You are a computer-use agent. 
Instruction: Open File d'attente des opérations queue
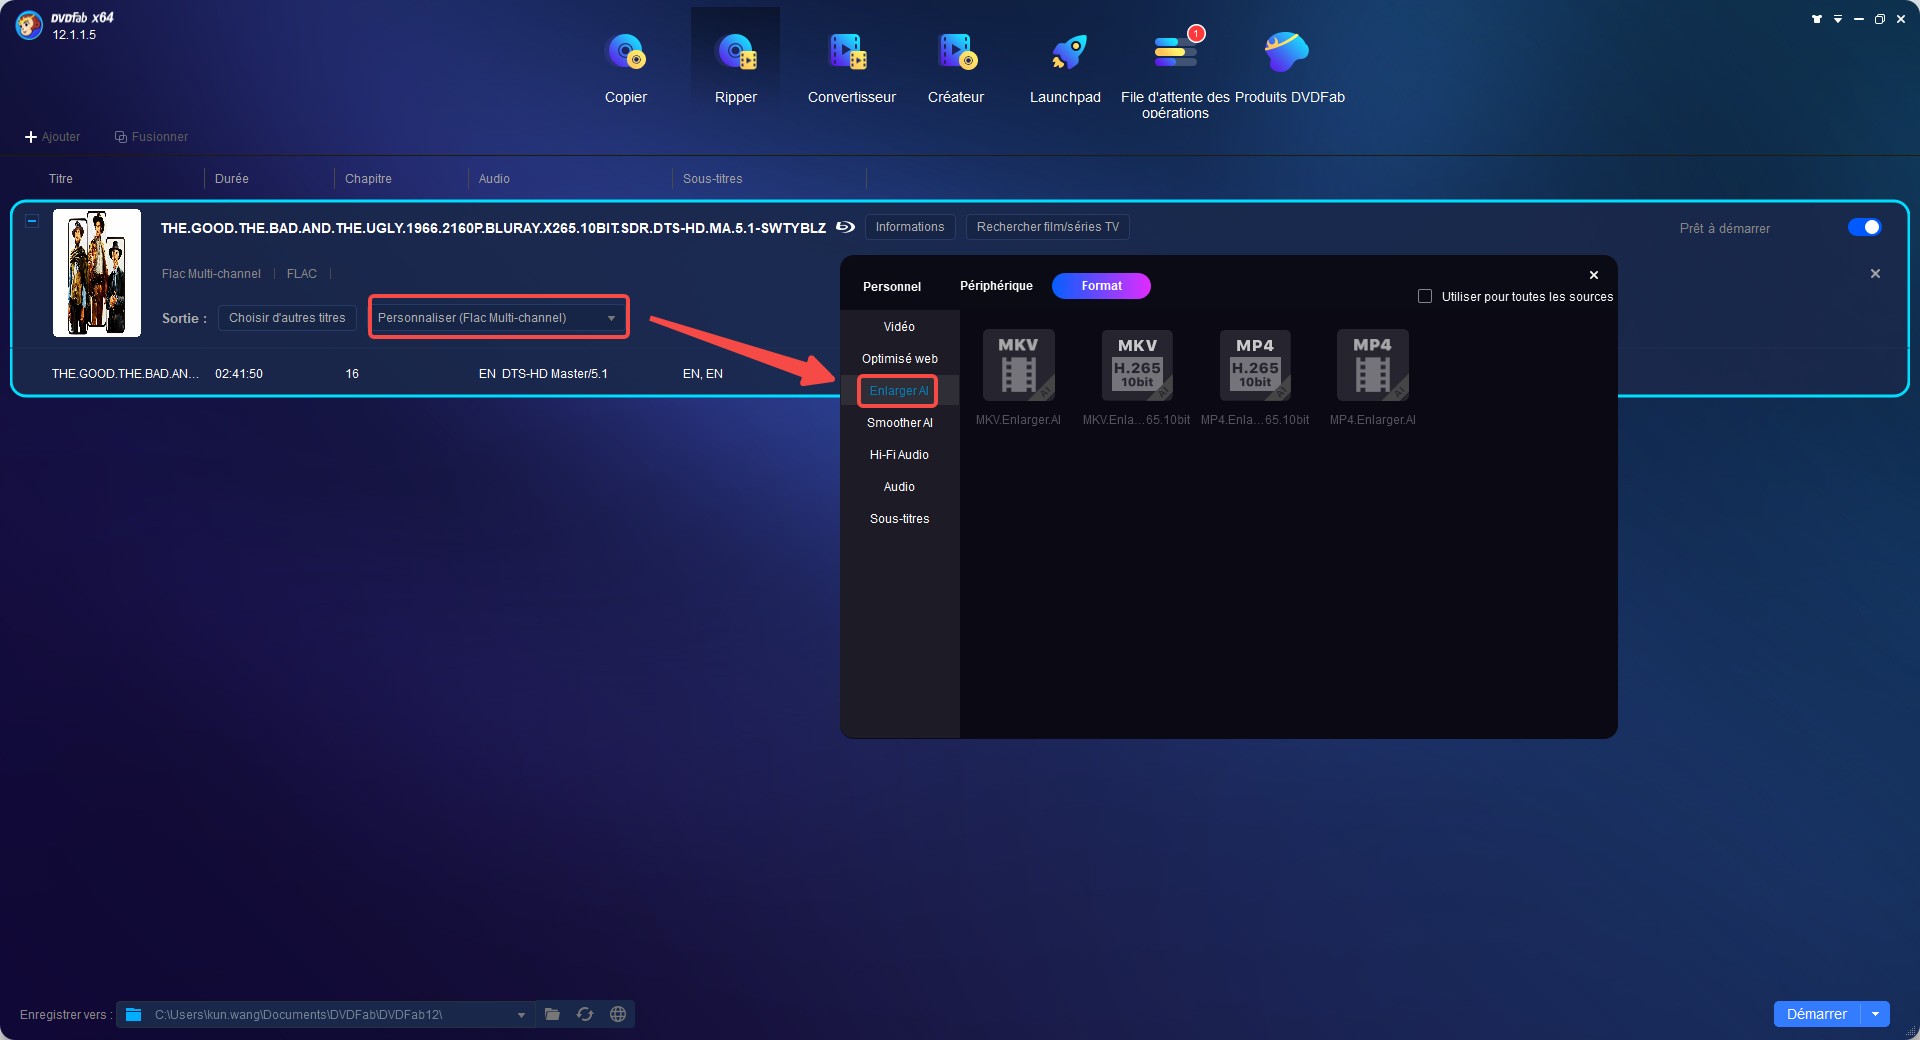click(x=1175, y=72)
